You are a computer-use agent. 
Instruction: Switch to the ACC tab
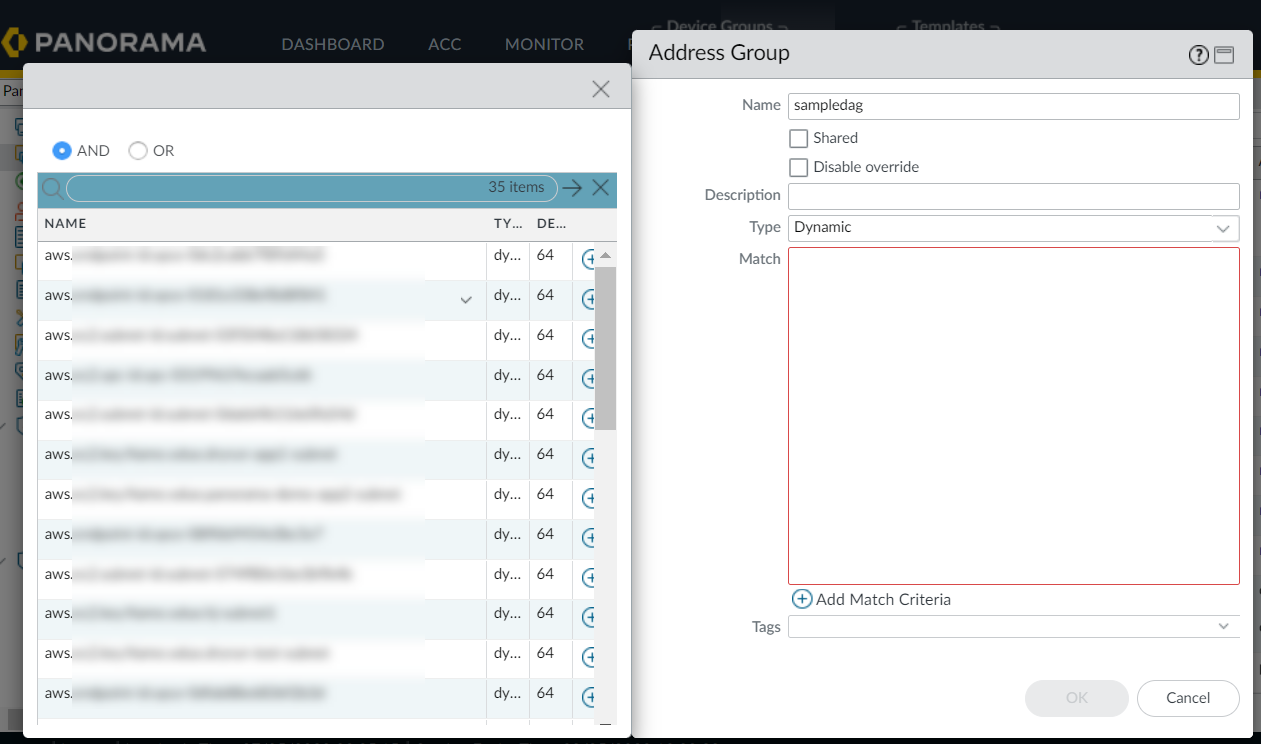(444, 44)
